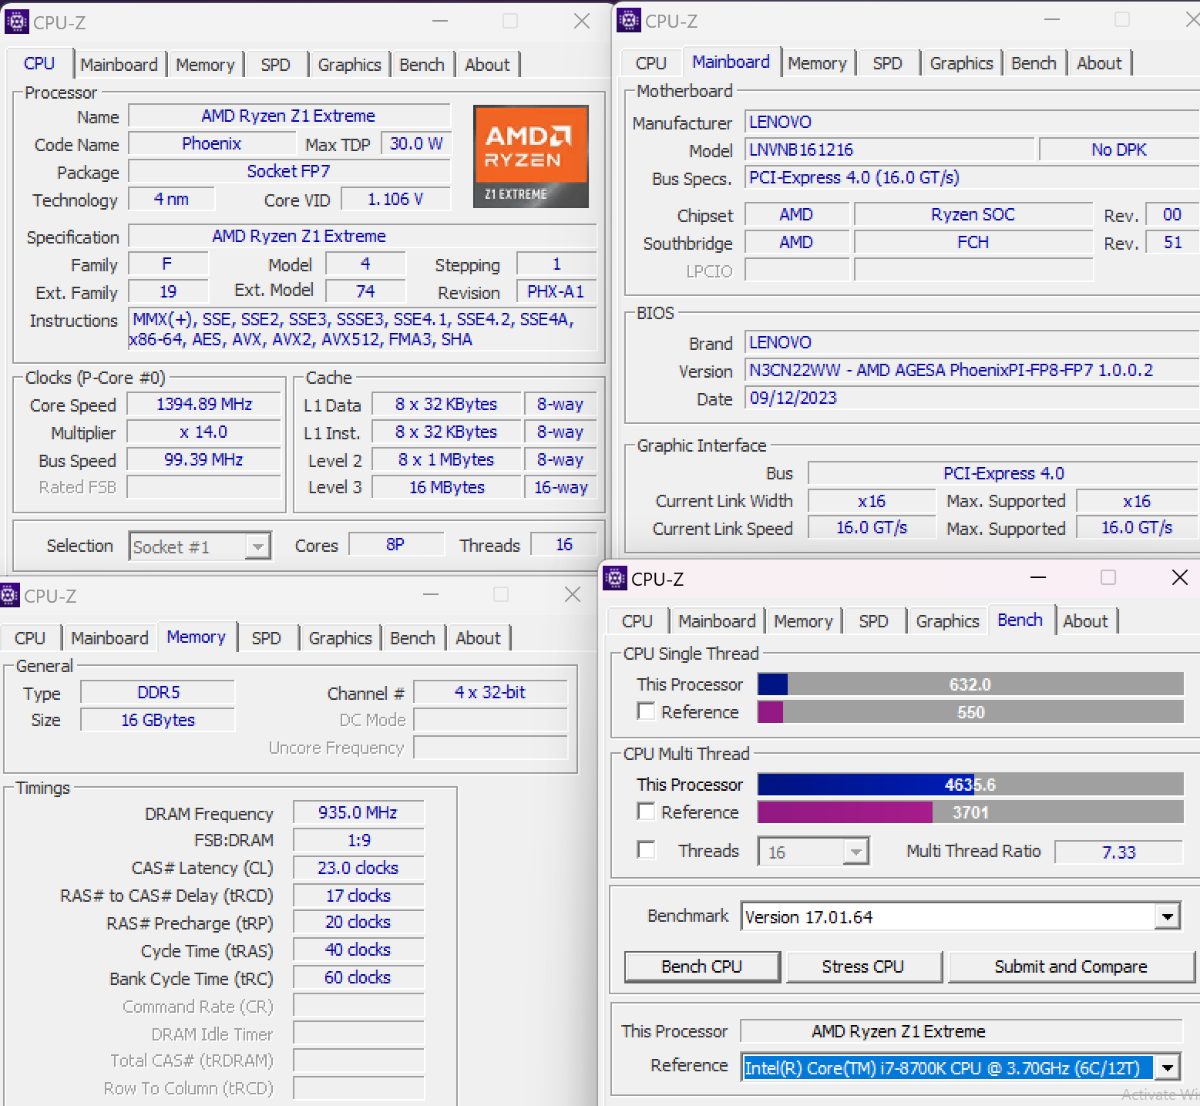Expand the Reference processor dropdown listing Intel i7-8700K
The width and height of the screenshot is (1200, 1106).
pyautogui.click(x=1167, y=1068)
